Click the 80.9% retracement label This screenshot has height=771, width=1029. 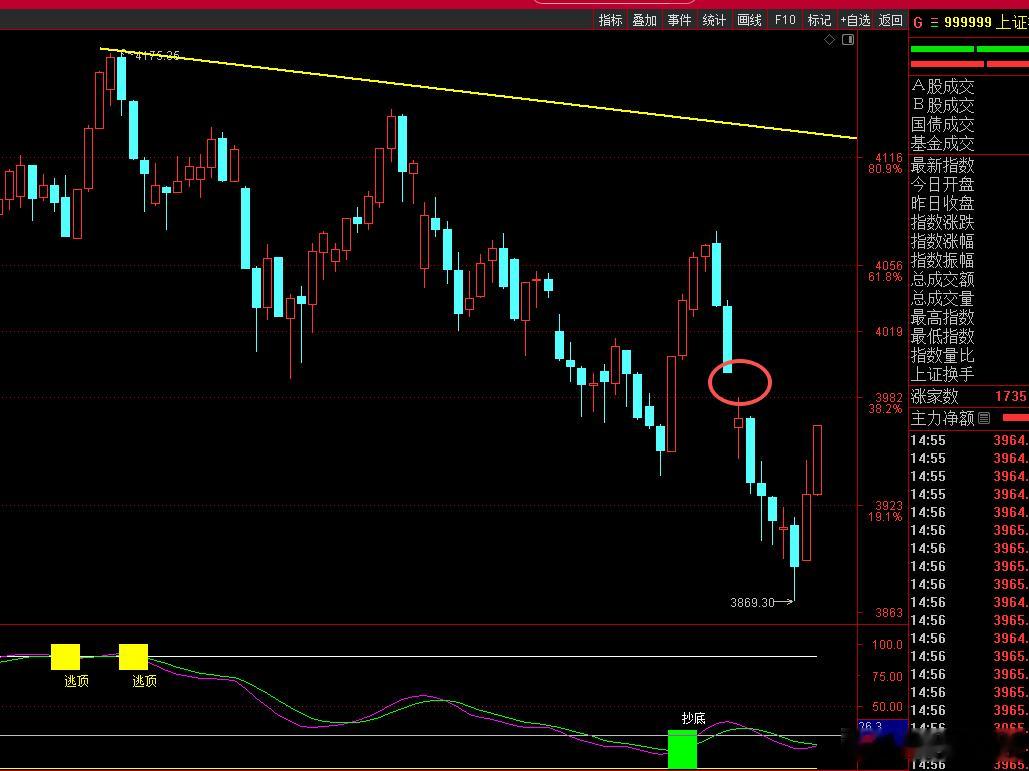(x=885, y=169)
